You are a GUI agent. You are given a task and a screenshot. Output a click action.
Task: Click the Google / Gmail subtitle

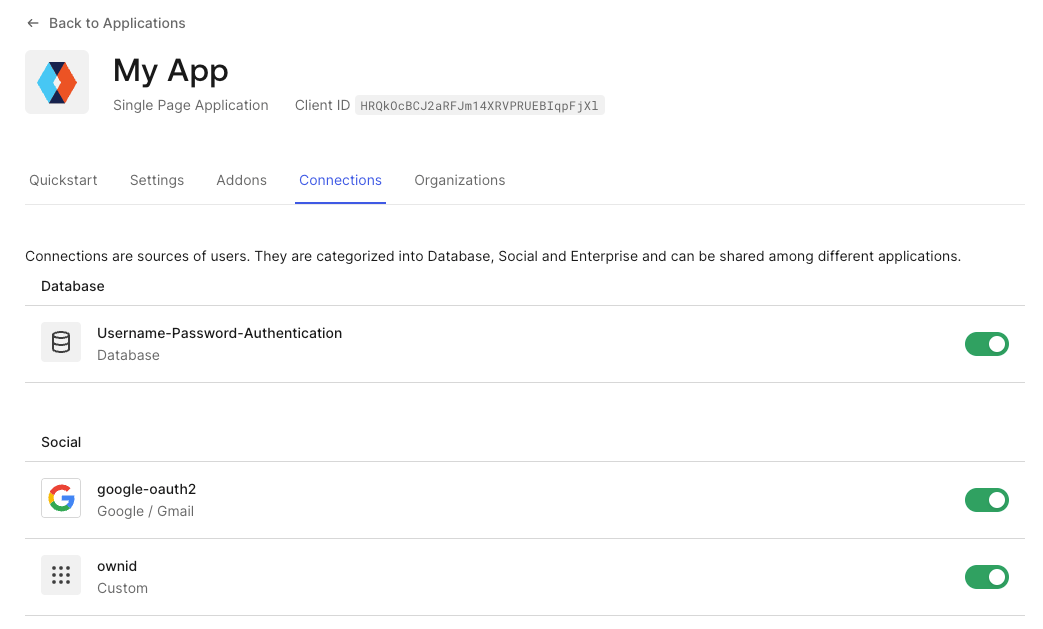pos(146,511)
